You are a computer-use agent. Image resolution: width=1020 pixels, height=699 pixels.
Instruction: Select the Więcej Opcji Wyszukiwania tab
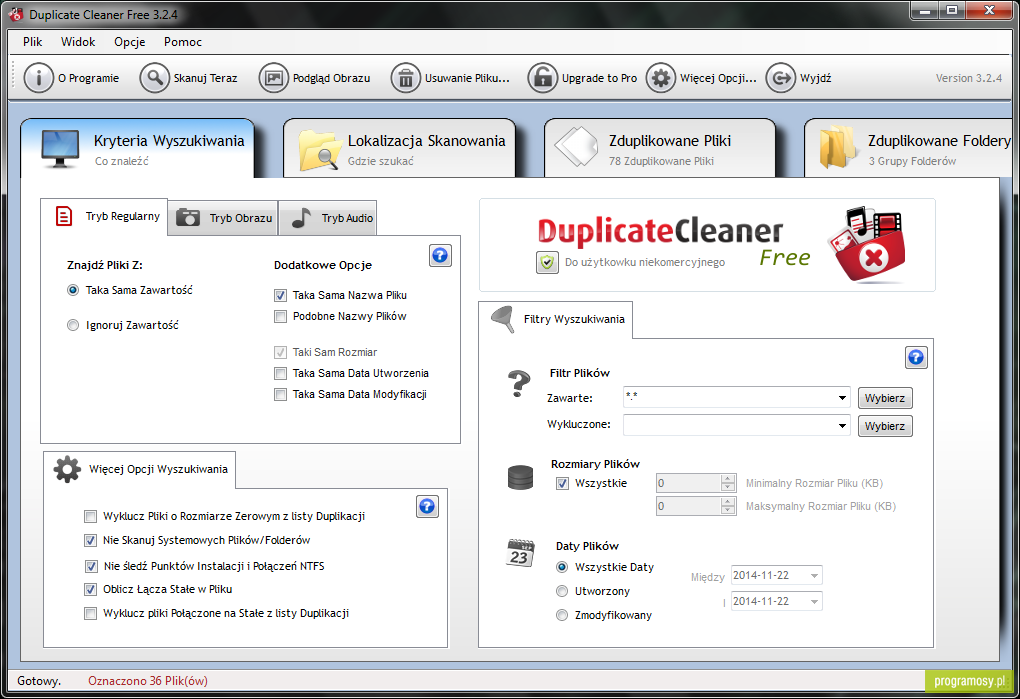click(x=140, y=469)
